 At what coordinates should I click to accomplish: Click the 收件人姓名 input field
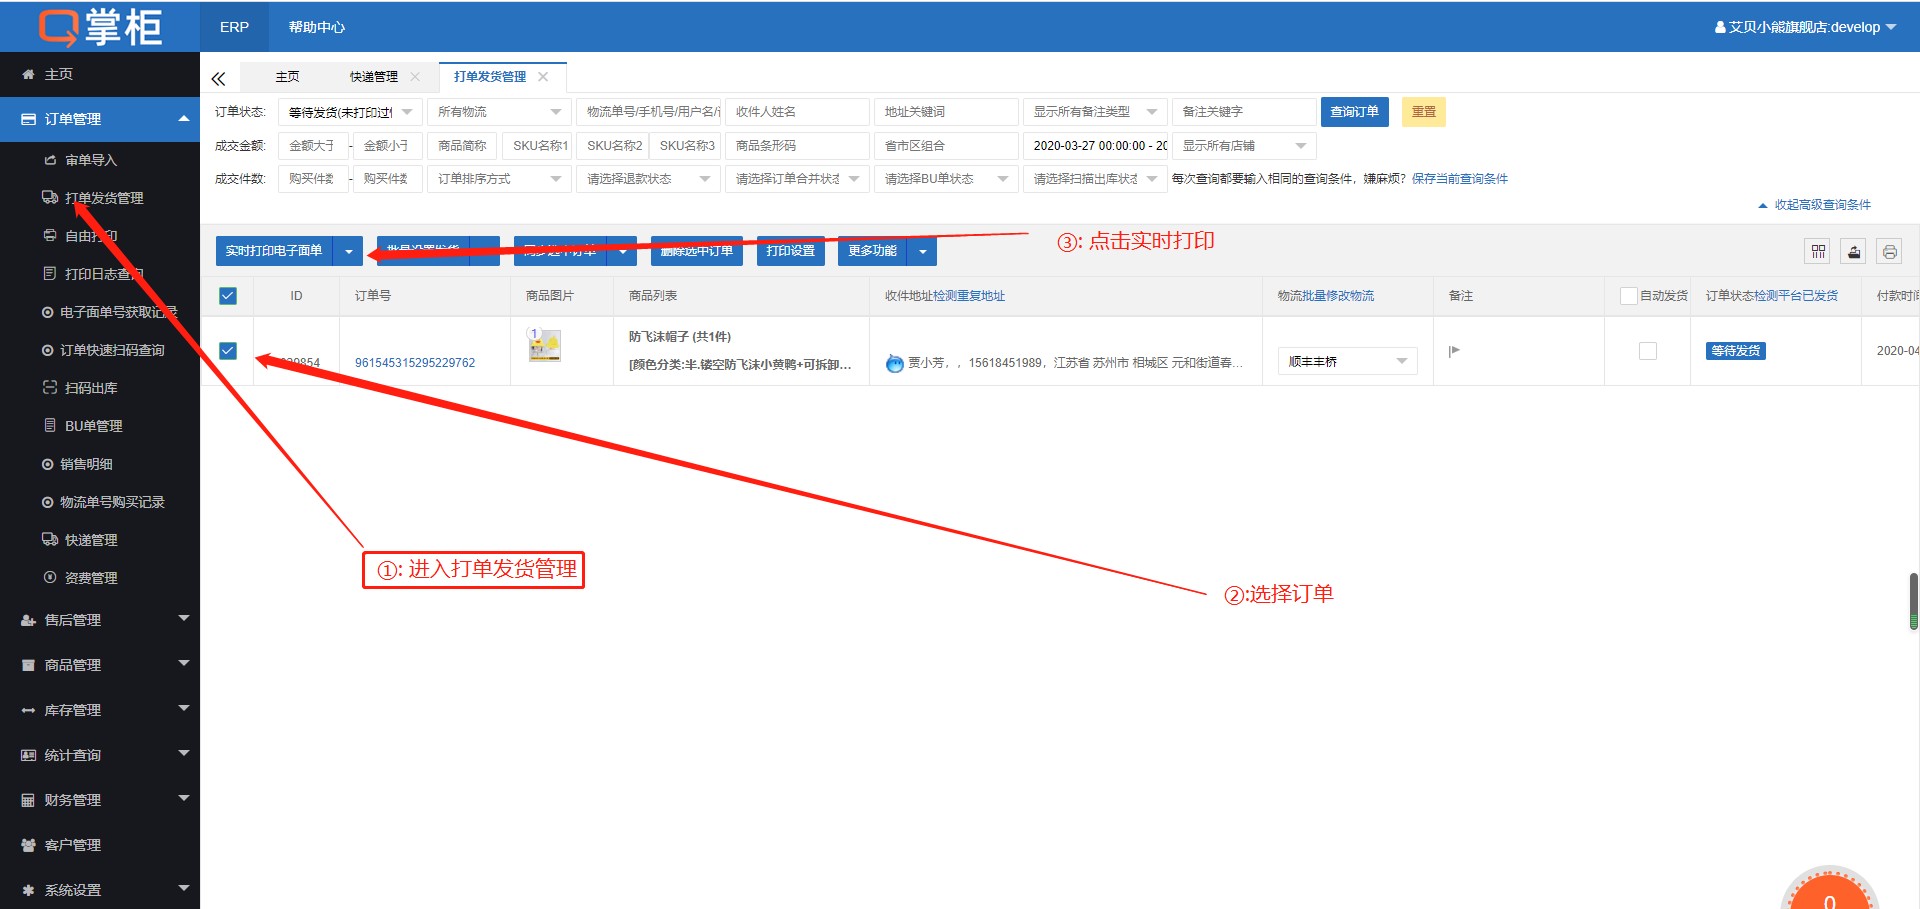pyautogui.click(x=797, y=112)
